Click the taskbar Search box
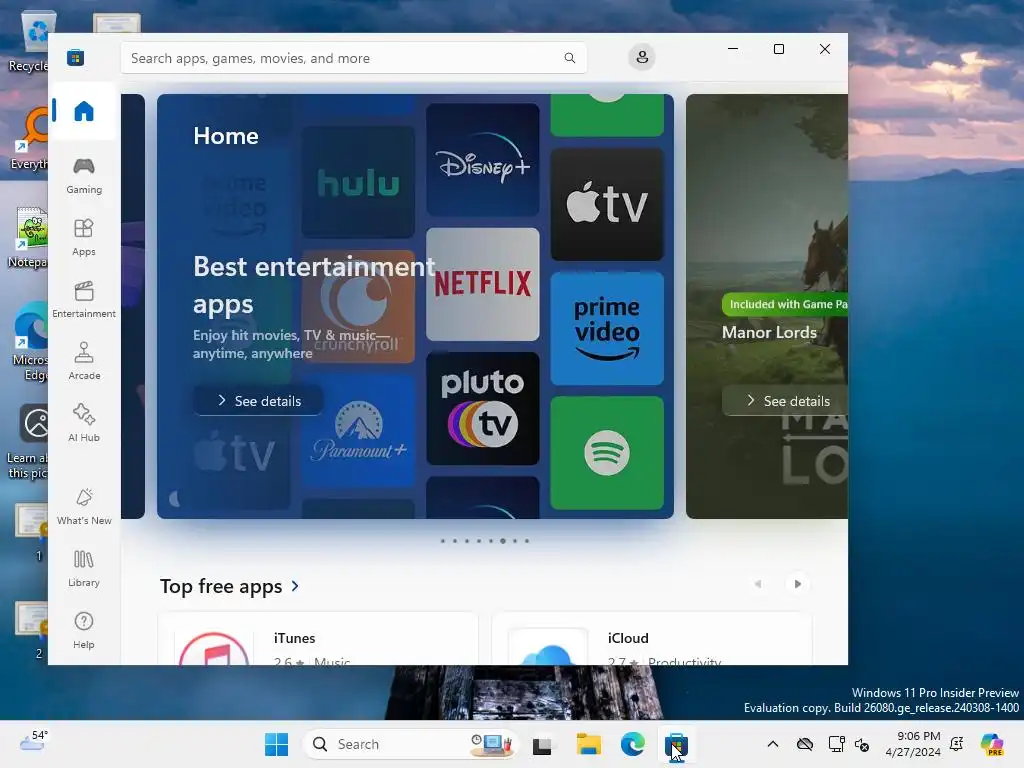The height and width of the screenshot is (768, 1024). [409, 744]
